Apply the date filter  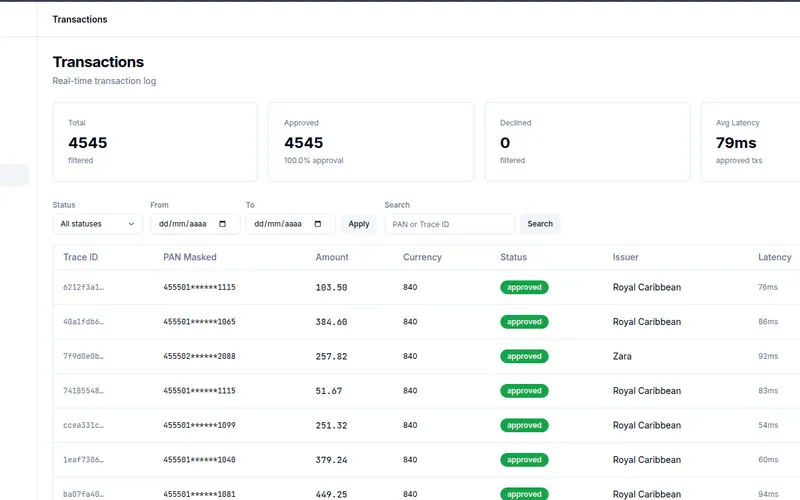[359, 224]
